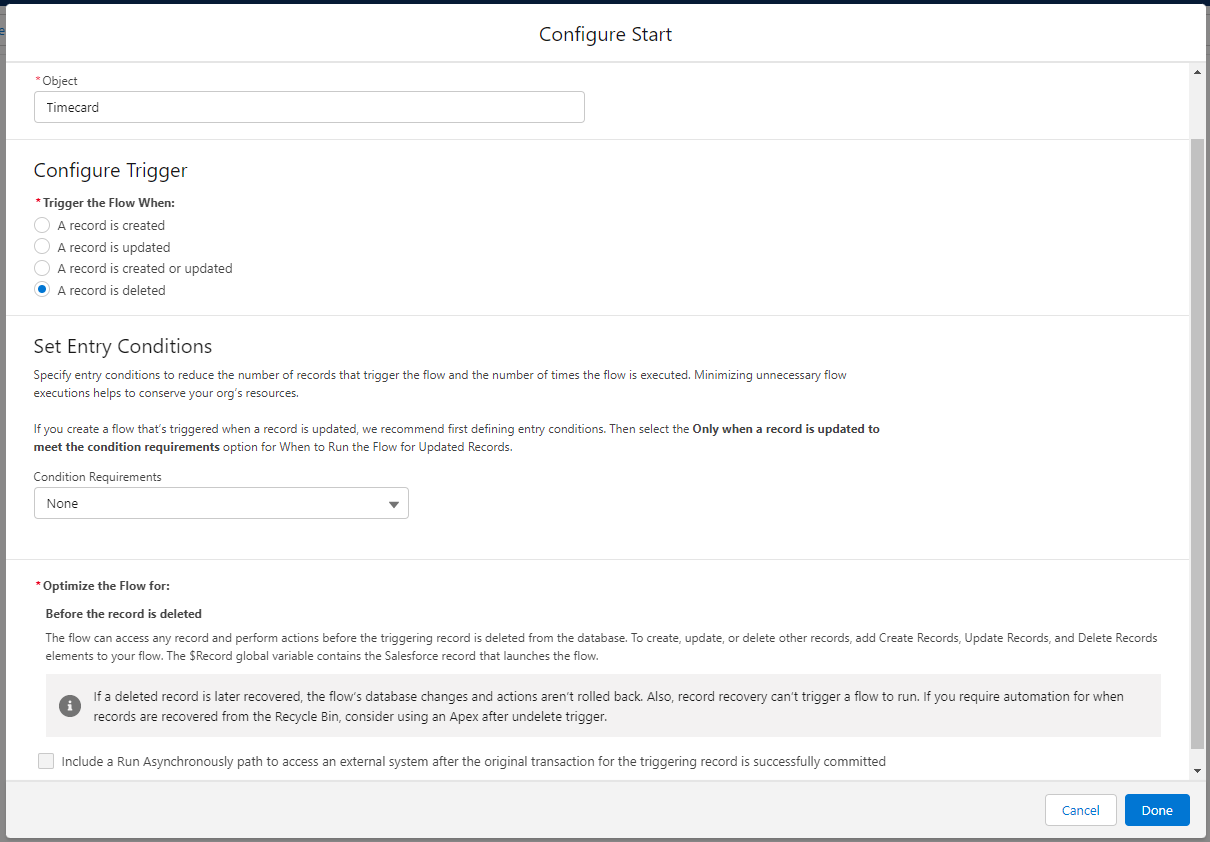Click the dialog's vertical scrollbar thumb
Screen dimensions: 1210x842
click(x=1197, y=440)
